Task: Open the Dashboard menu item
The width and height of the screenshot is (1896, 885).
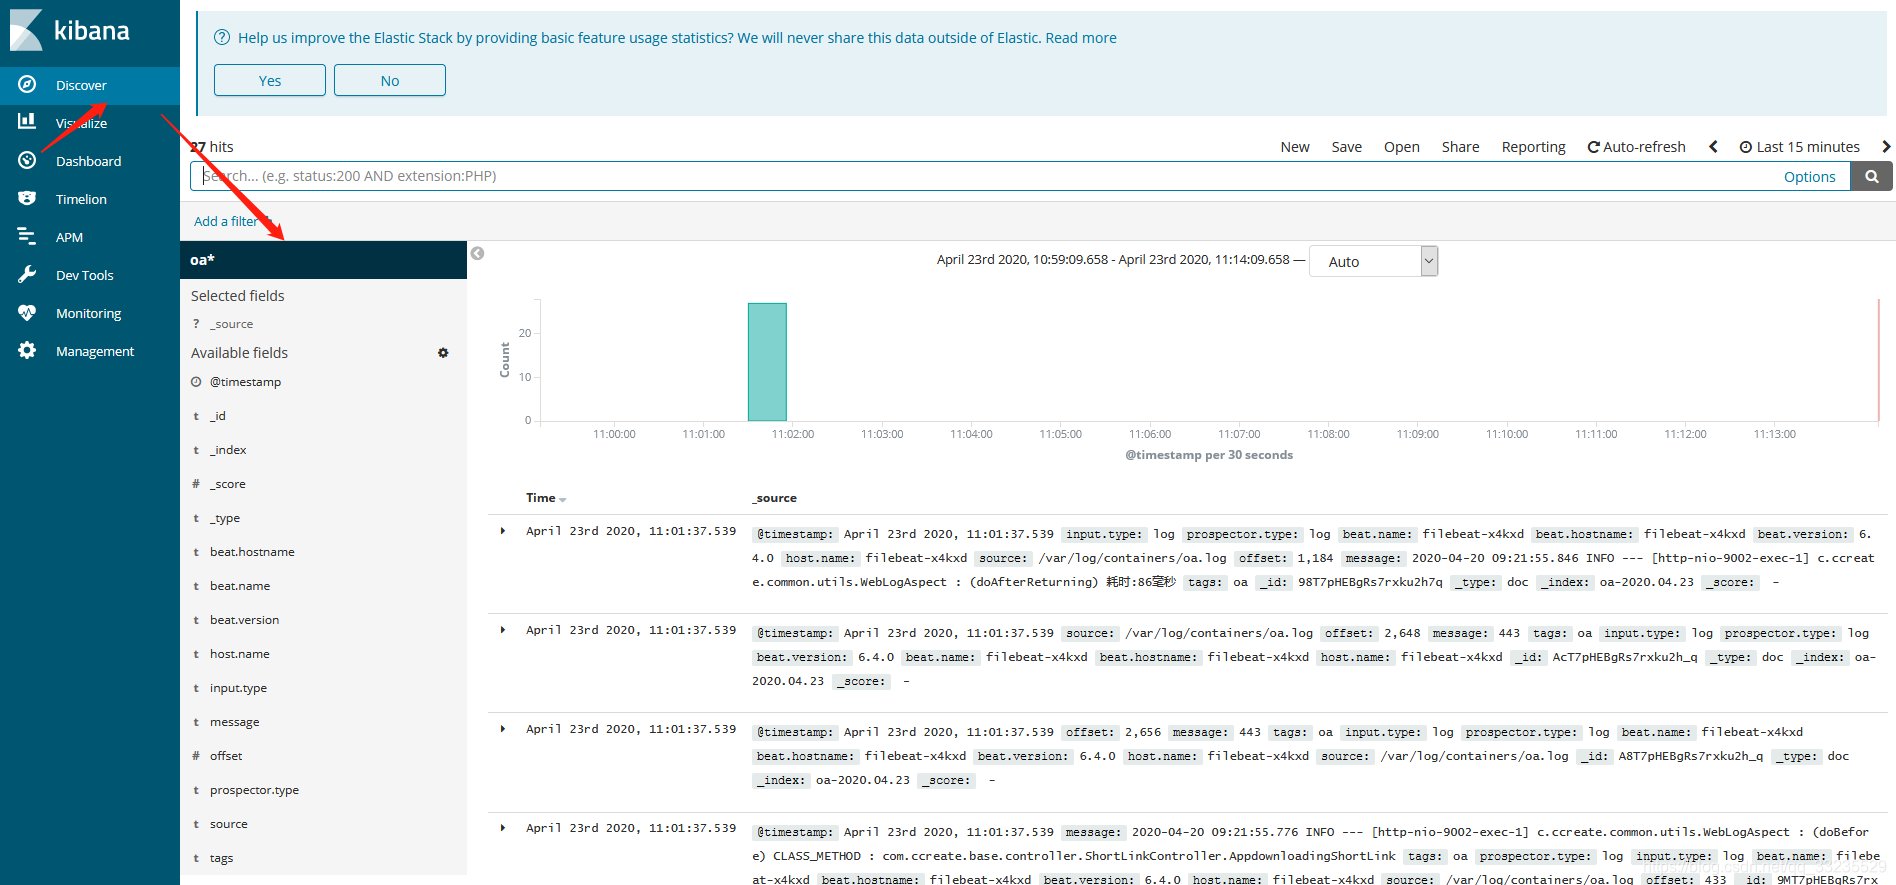Action: point(90,161)
